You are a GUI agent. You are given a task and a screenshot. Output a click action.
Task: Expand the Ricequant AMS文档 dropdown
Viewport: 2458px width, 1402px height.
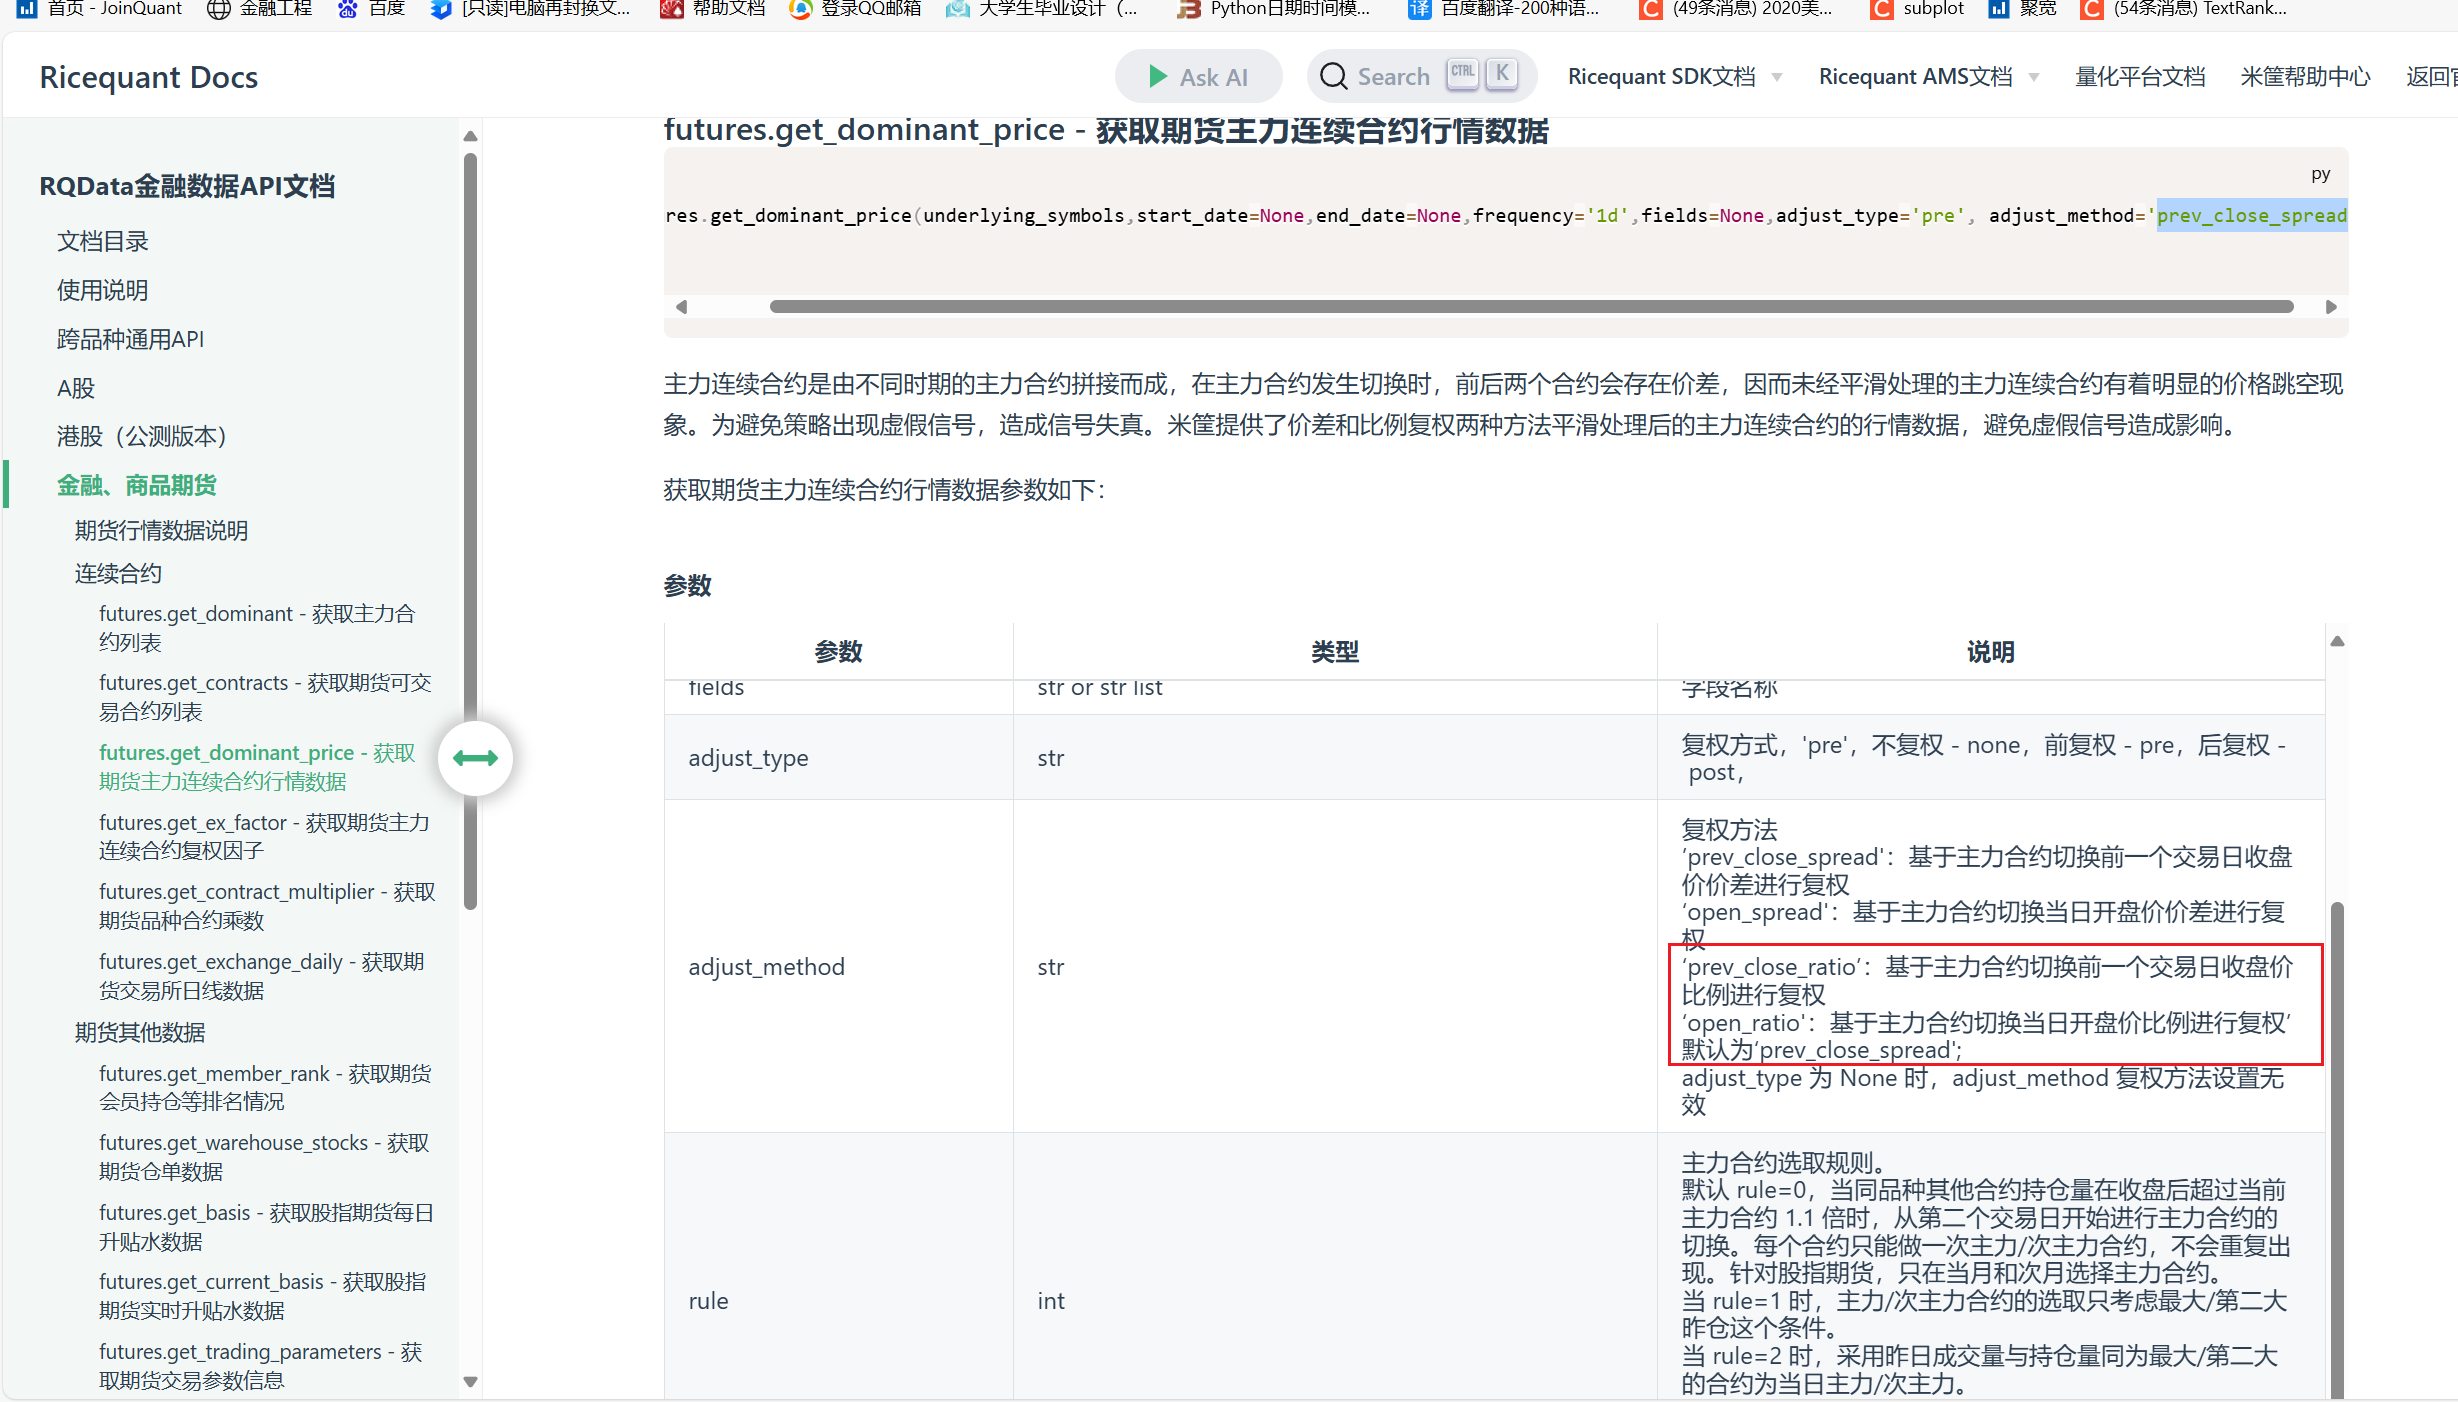[x=1929, y=77]
